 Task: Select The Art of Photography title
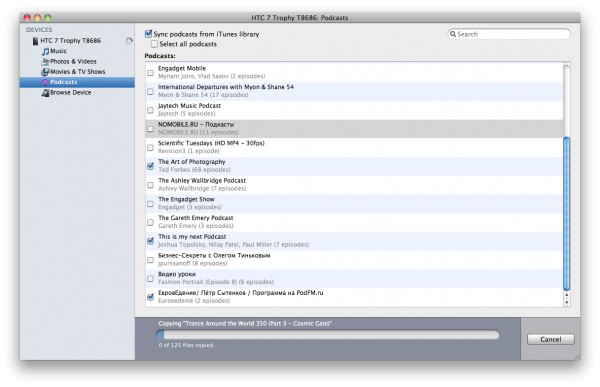pos(192,162)
